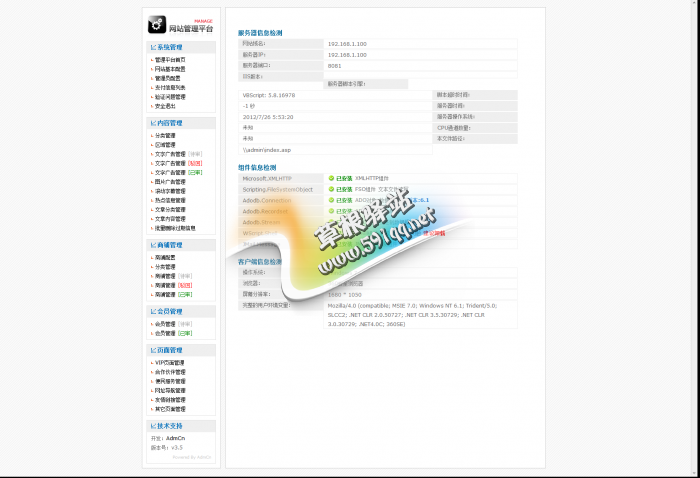Open 商铺管理 [驳回] entry

point(174,285)
